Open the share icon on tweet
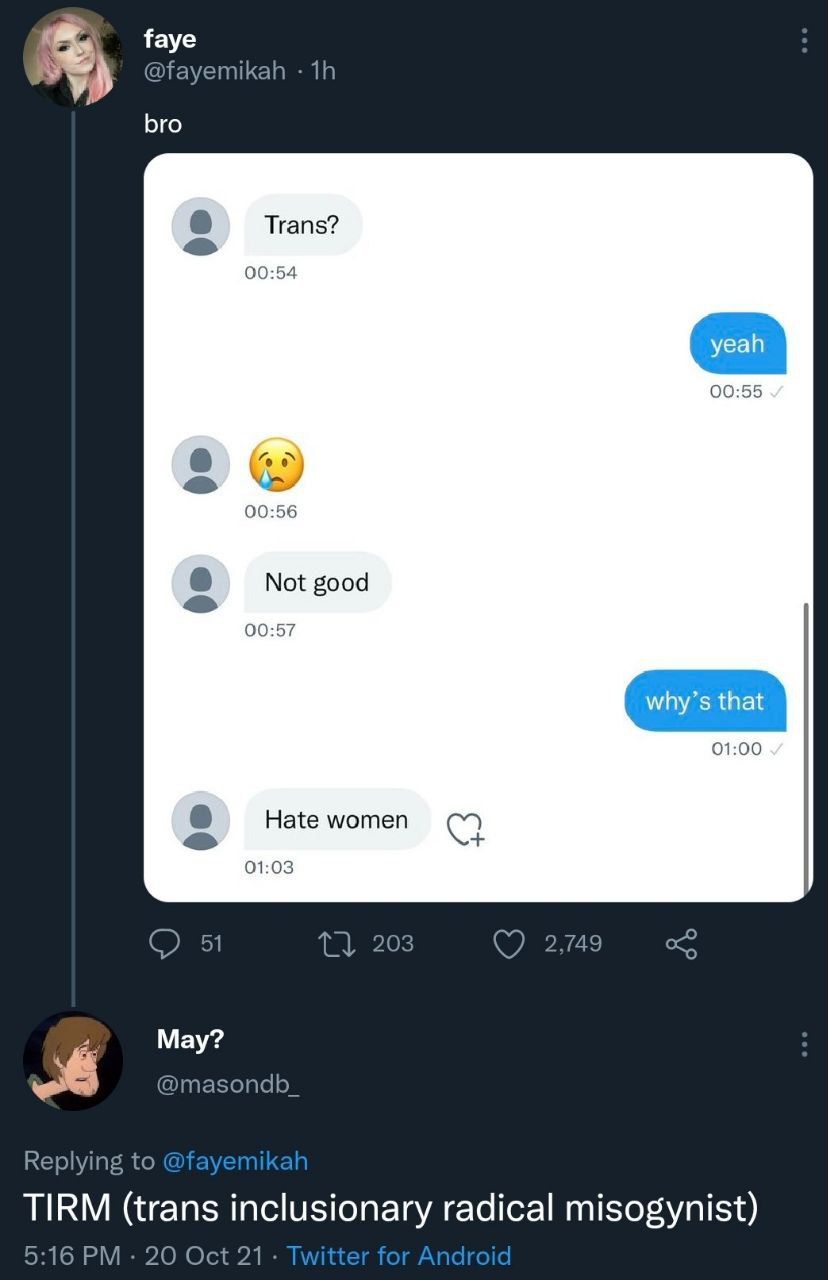Image resolution: width=828 pixels, height=1280 pixels. click(x=681, y=943)
